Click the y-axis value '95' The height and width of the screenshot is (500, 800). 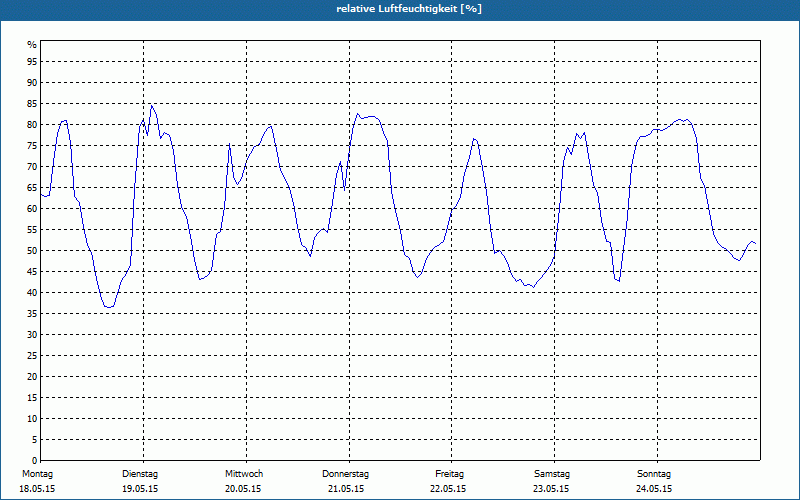coord(32,62)
